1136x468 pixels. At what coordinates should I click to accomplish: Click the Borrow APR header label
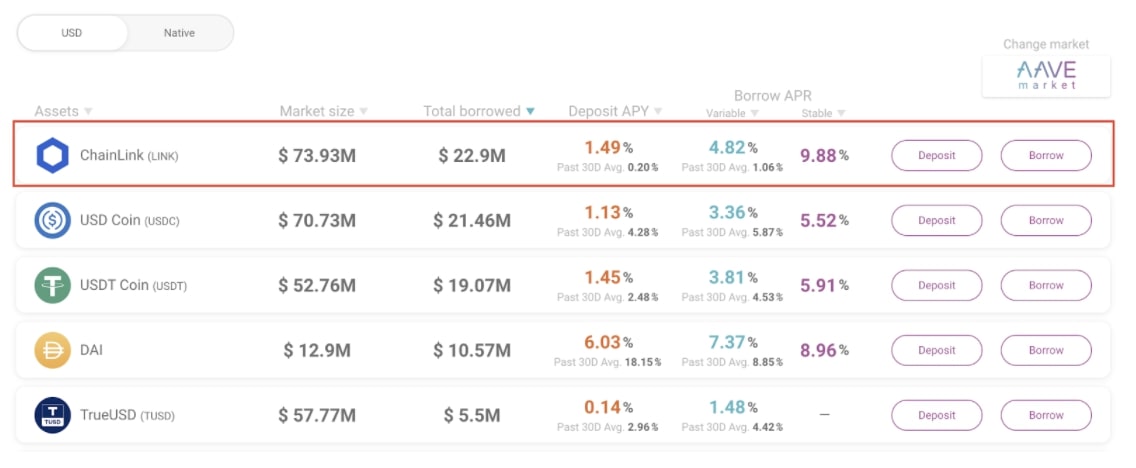click(x=773, y=95)
